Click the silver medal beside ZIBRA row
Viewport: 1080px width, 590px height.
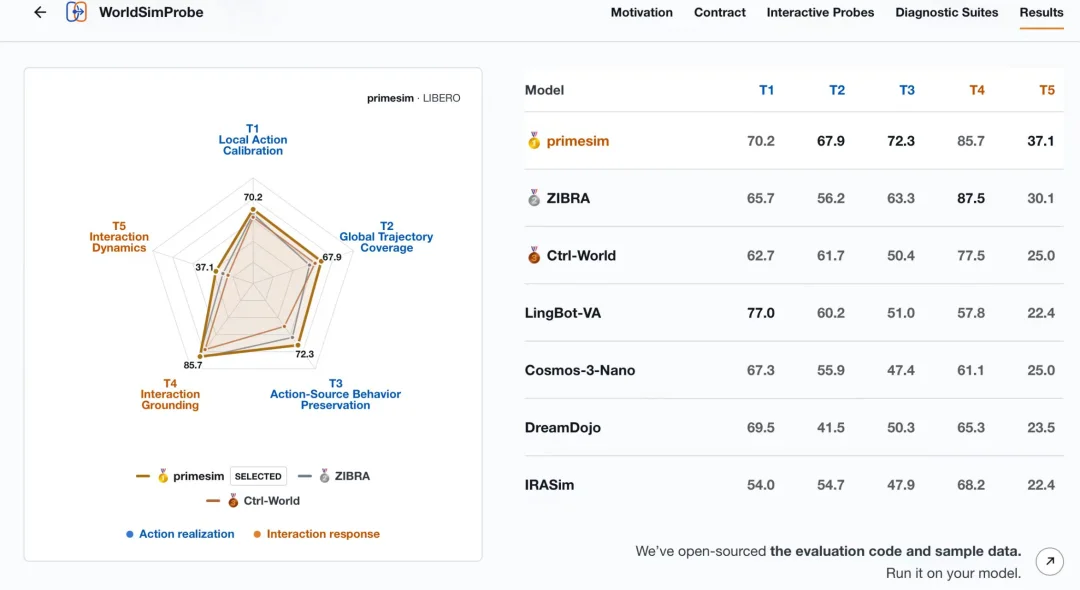pyautogui.click(x=534, y=198)
